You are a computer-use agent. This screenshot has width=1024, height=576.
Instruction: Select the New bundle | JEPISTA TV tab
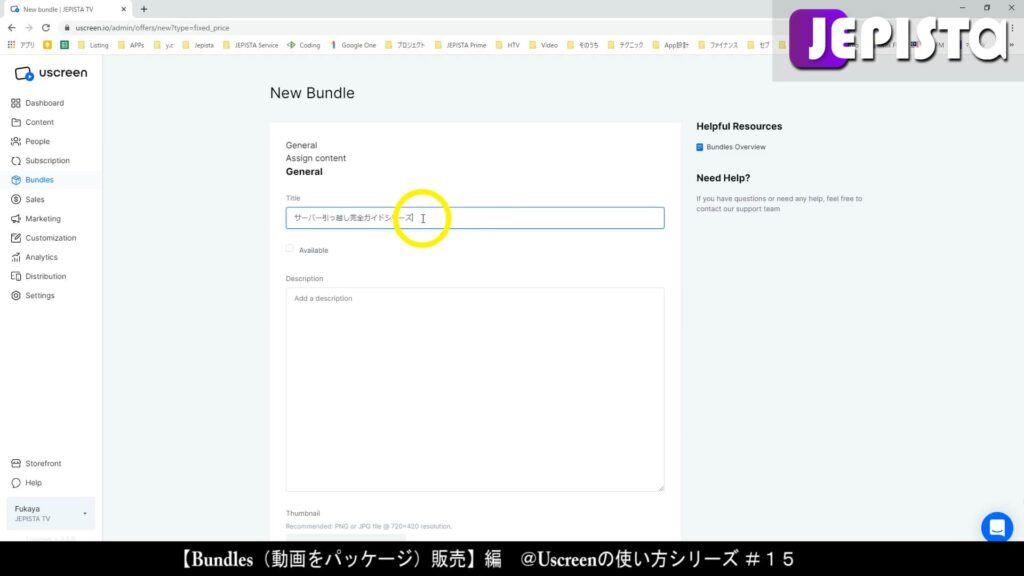pyautogui.click(x=65, y=9)
